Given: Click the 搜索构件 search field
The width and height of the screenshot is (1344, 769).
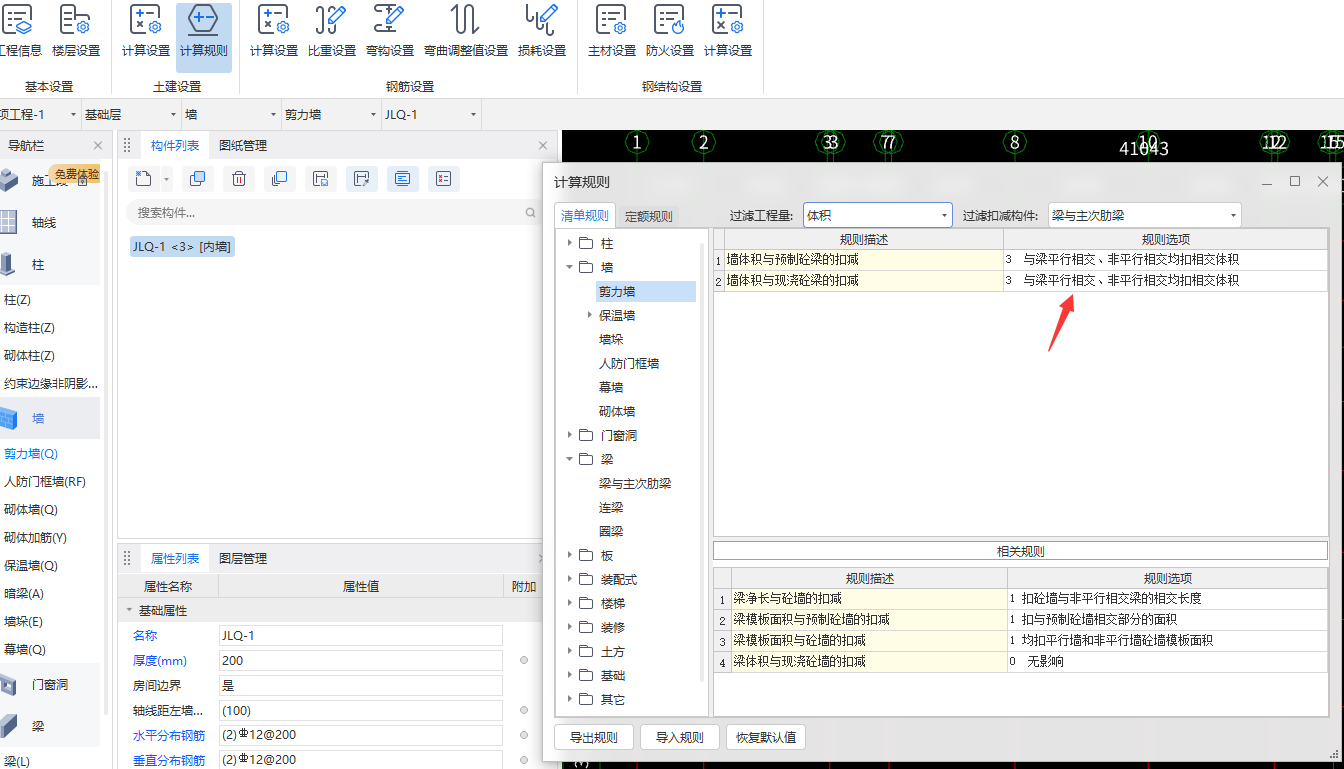Looking at the screenshot, I should pyautogui.click(x=332, y=213).
